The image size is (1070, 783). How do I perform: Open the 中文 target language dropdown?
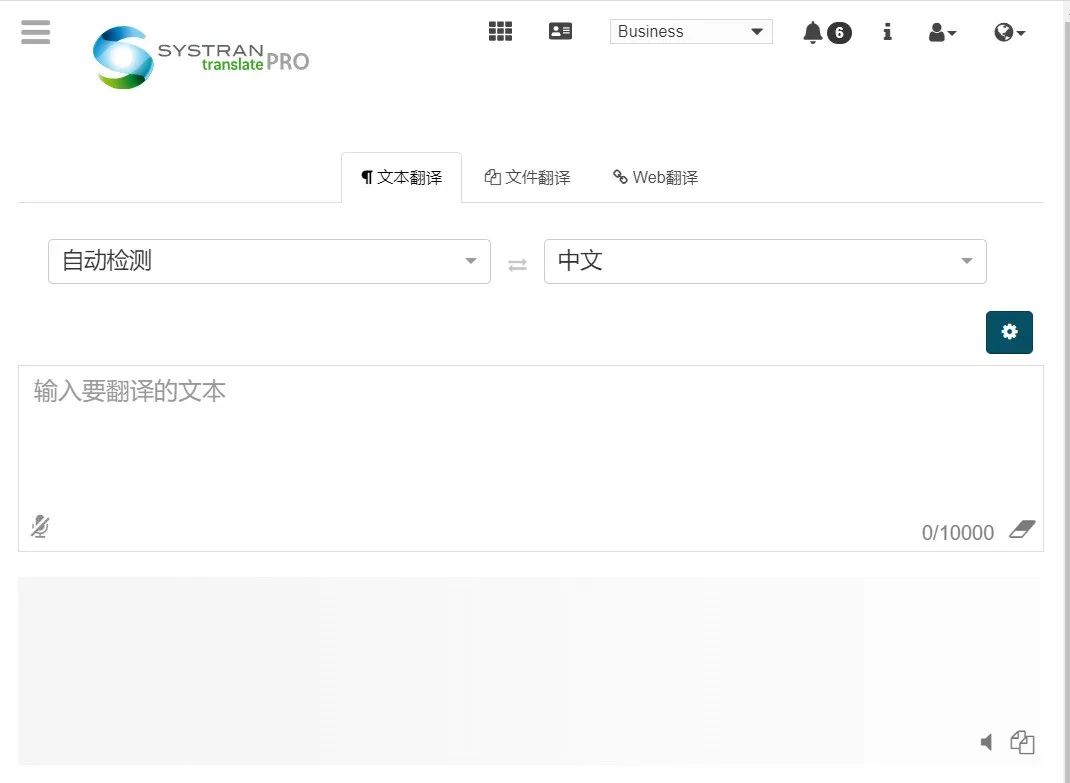tap(765, 261)
